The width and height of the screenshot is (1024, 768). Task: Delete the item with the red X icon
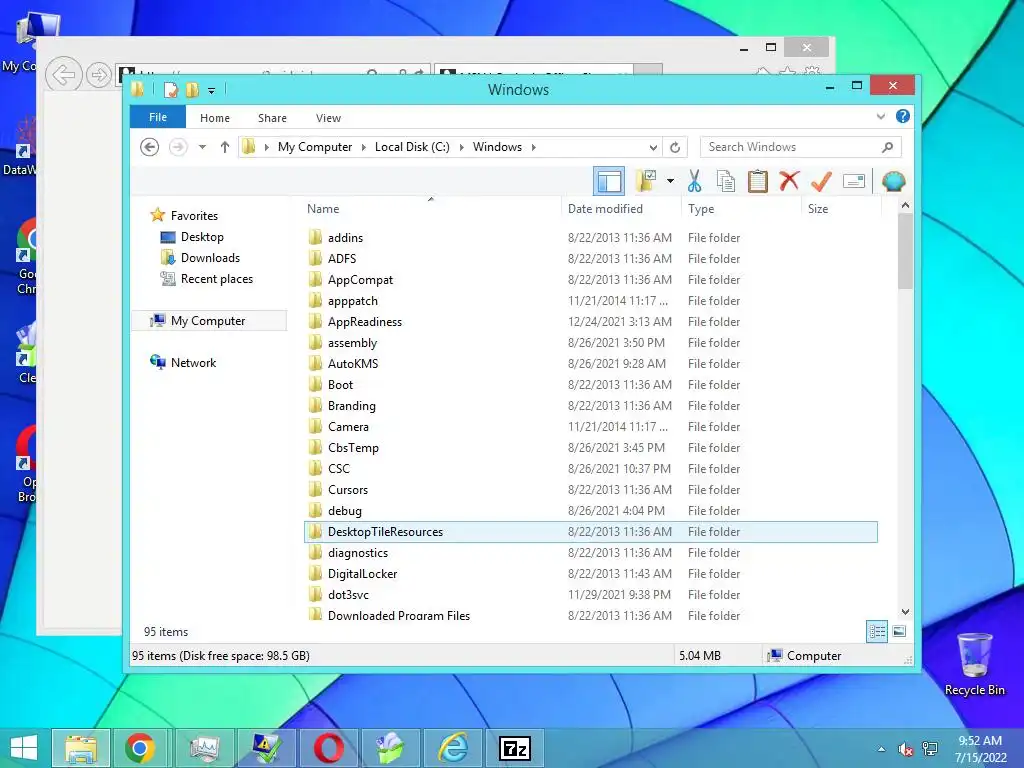pos(790,181)
